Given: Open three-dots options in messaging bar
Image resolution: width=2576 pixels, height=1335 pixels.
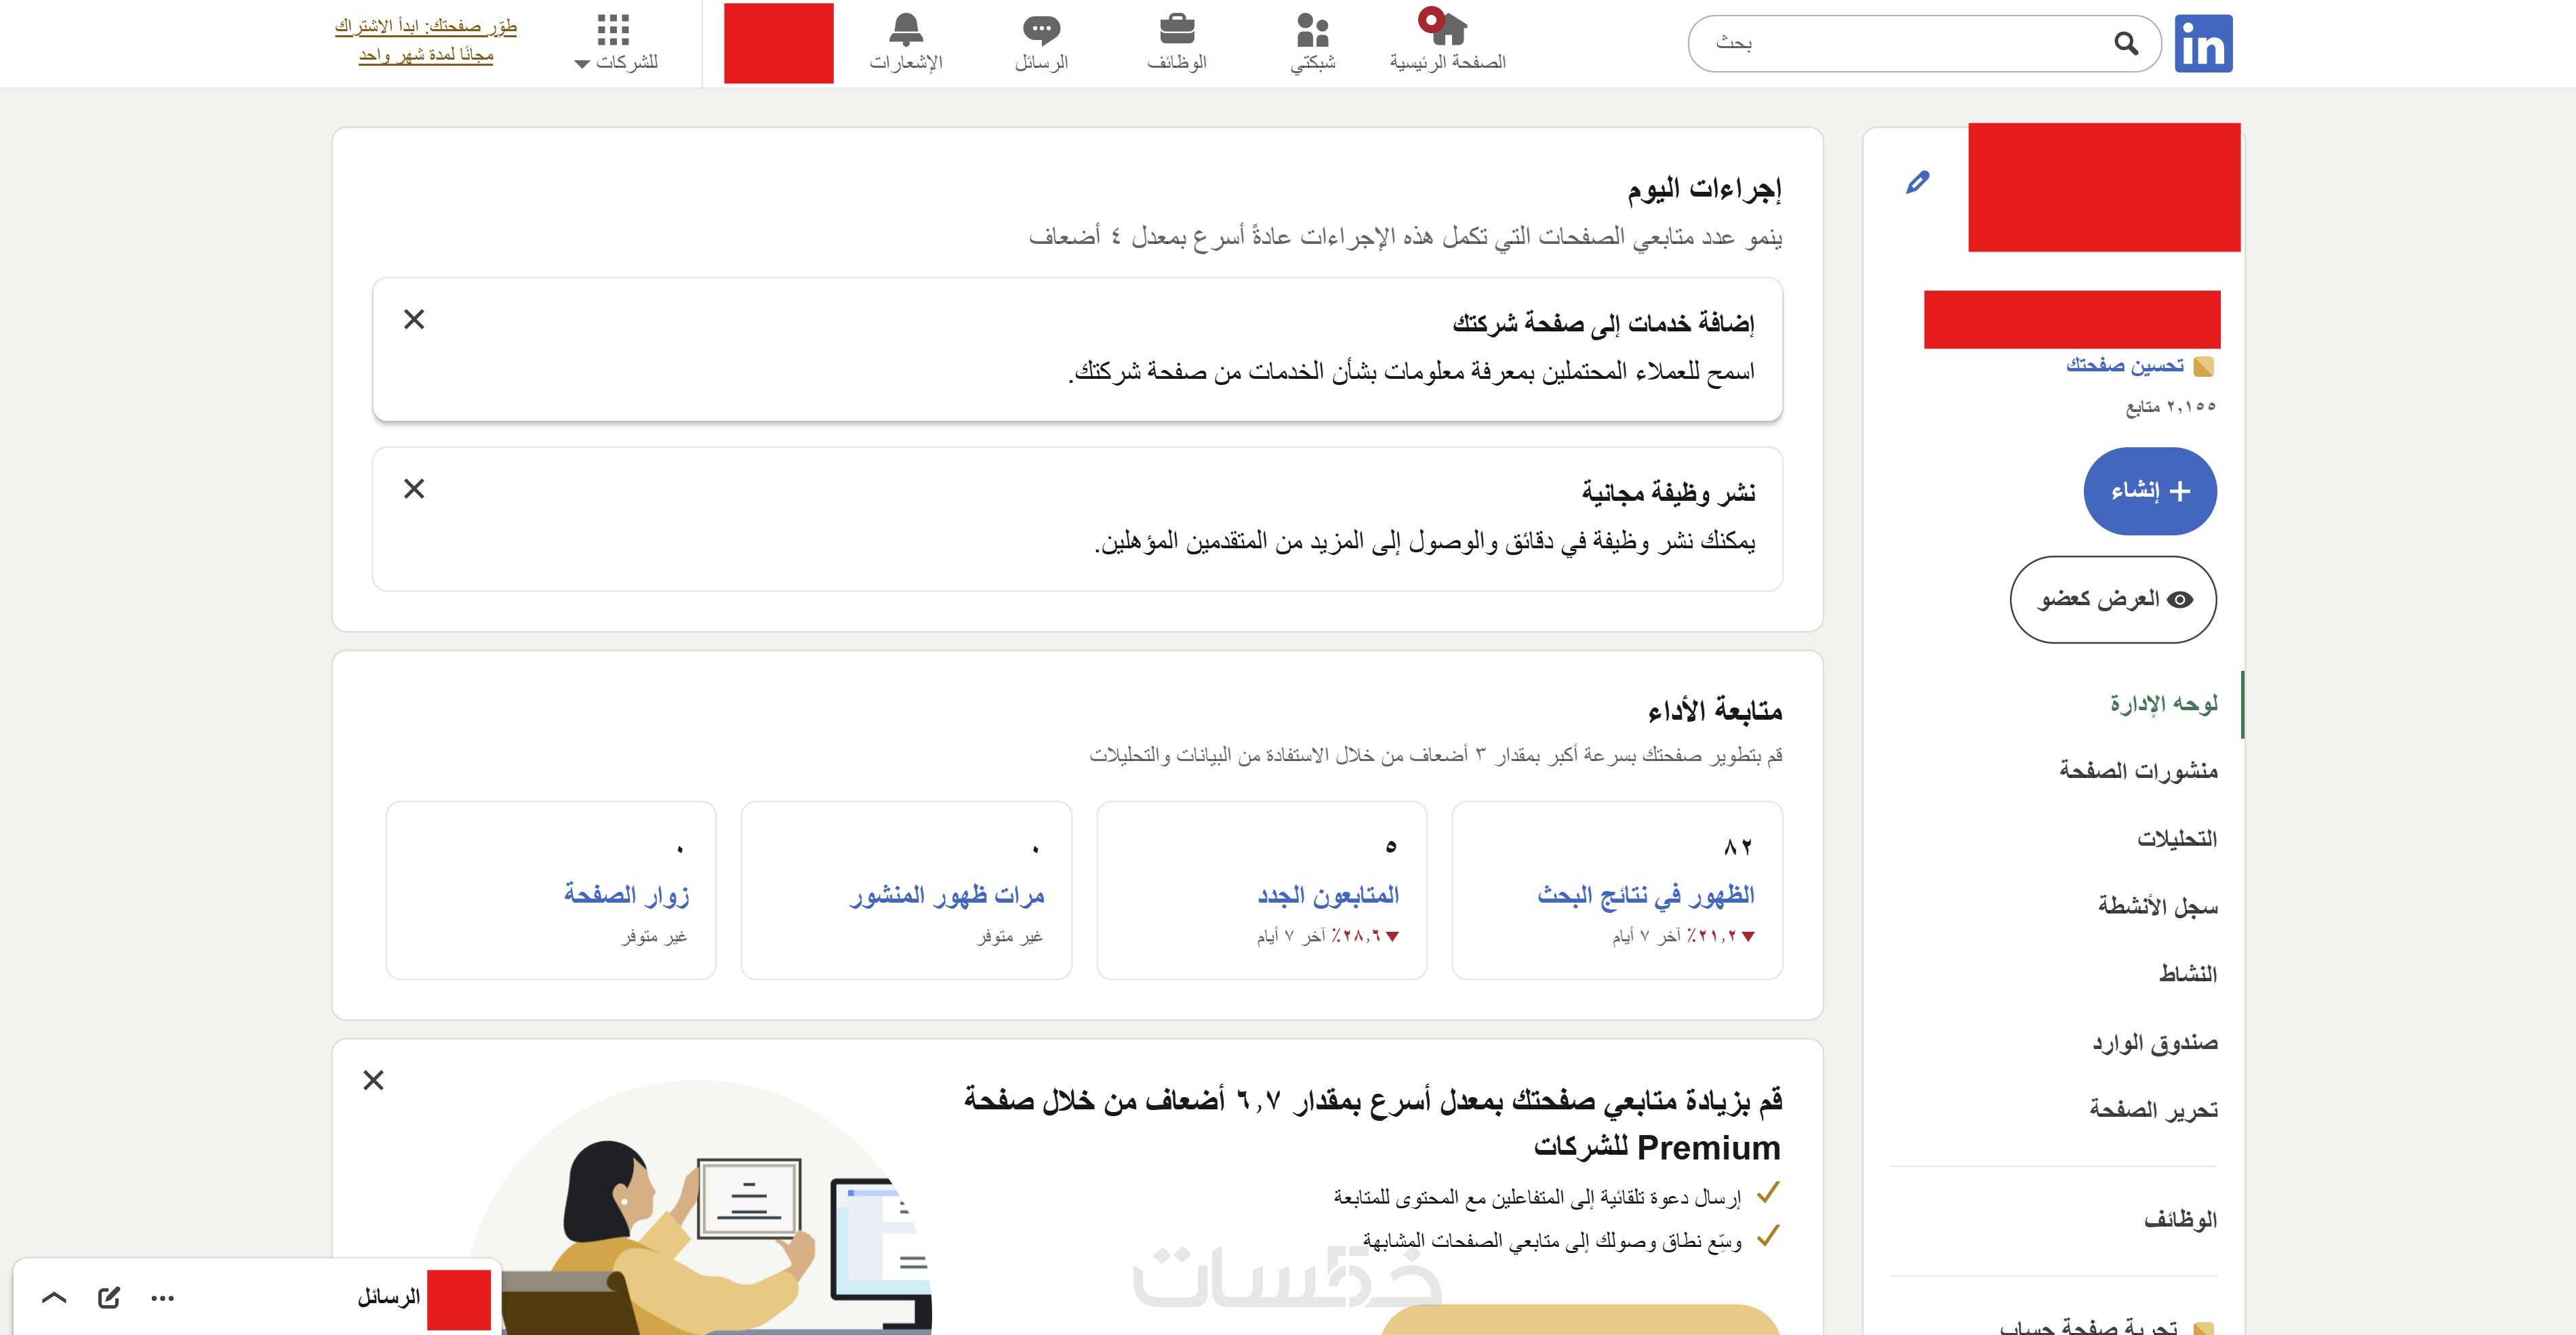Looking at the screenshot, I should click(162, 1298).
